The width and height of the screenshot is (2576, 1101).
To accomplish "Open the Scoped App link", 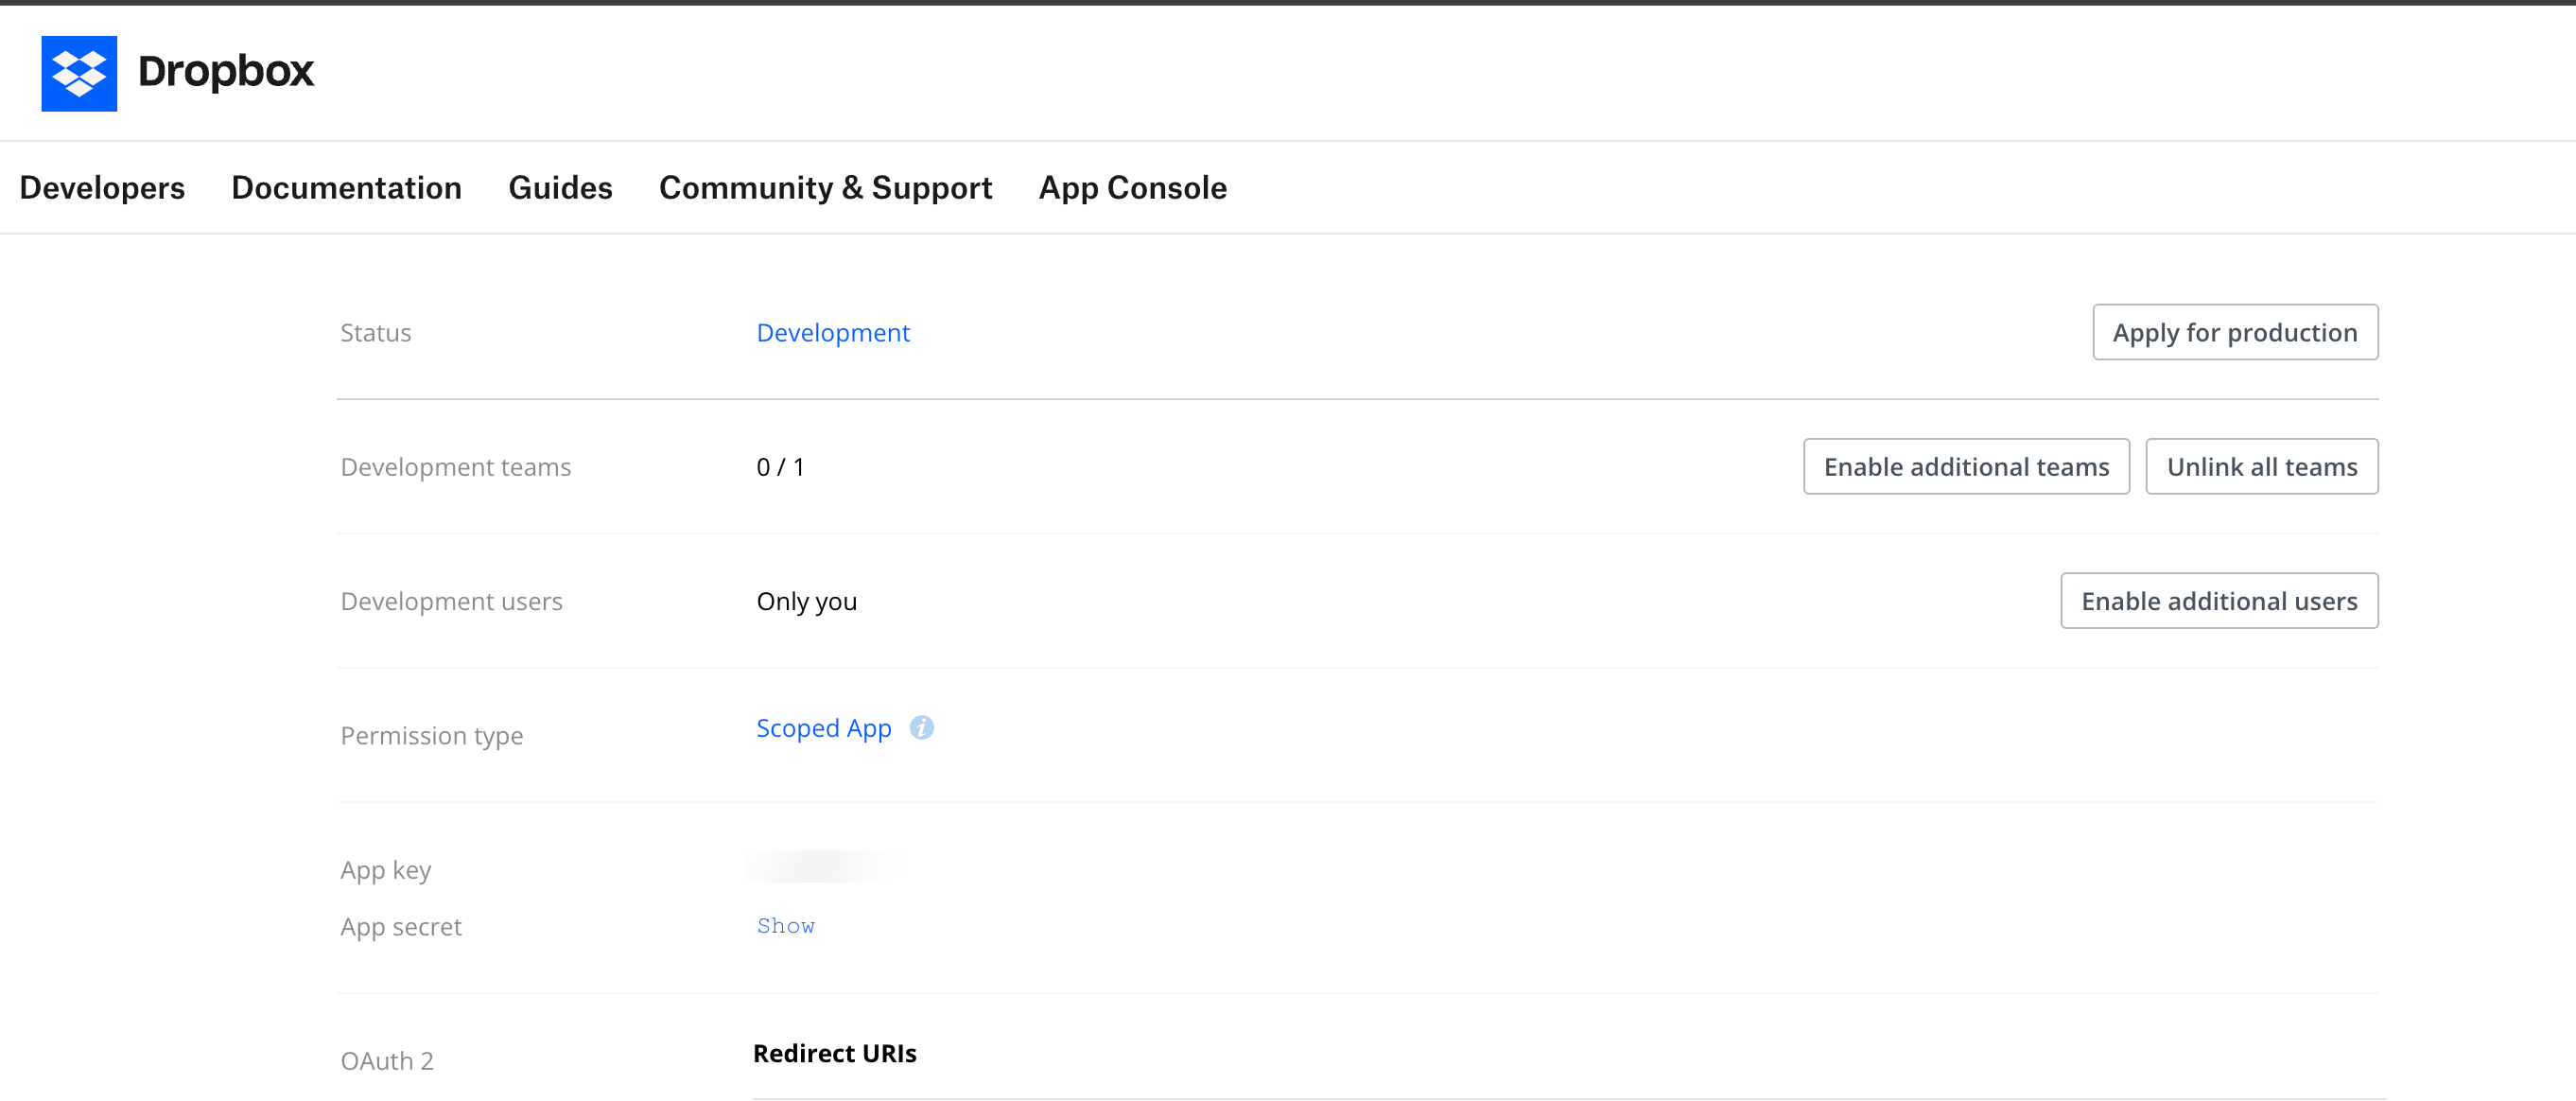I will pos(823,728).
